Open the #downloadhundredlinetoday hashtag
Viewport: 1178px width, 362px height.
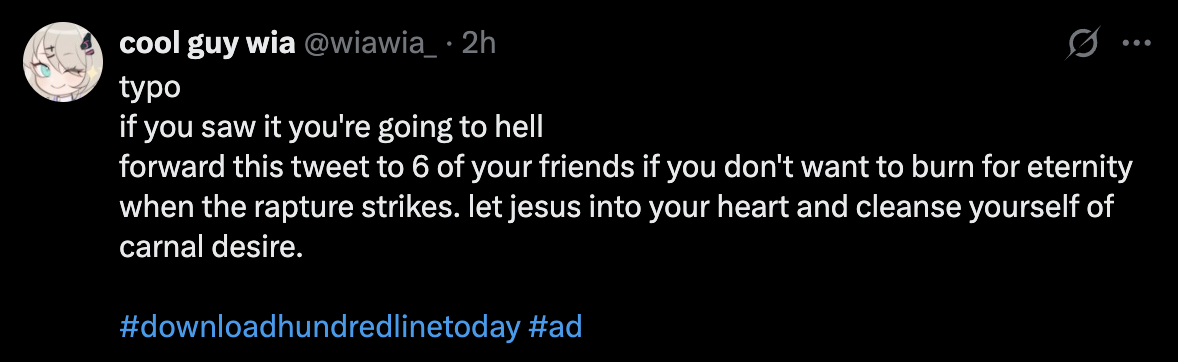point(320,327)
